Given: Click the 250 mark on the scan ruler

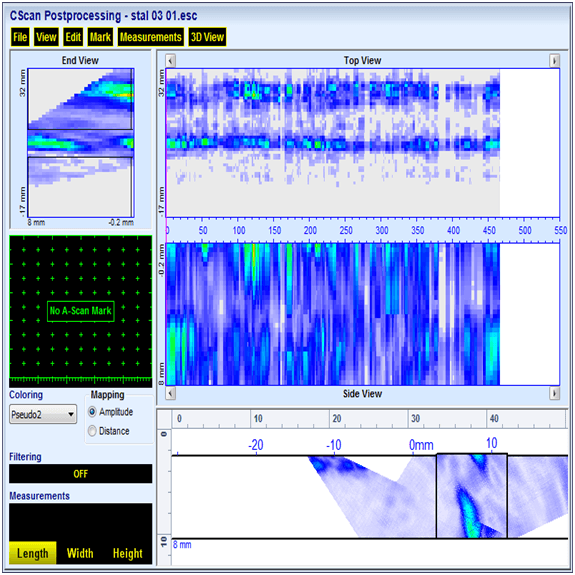Looking at the screenshot, I should tap(346, 230).
